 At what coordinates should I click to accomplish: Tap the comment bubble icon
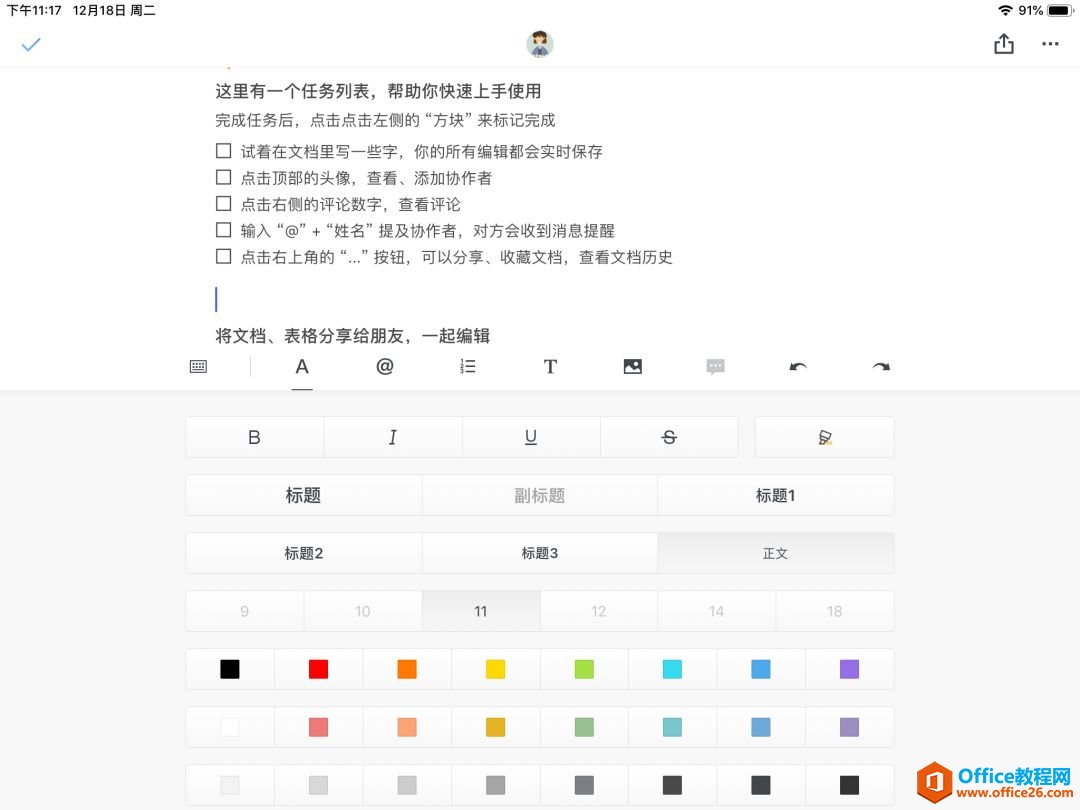(715, 366)
